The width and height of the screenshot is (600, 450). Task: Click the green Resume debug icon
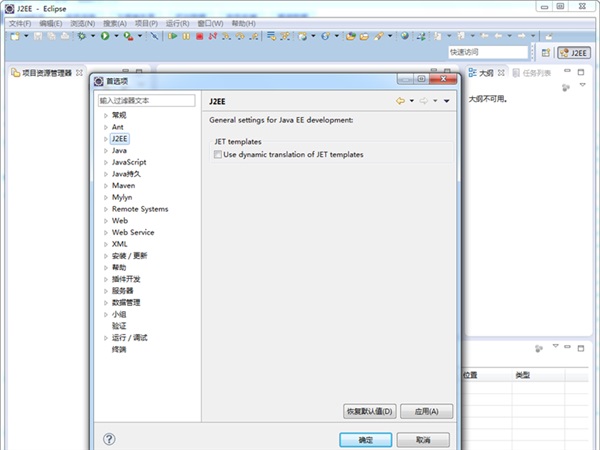[x=173, y=36]
